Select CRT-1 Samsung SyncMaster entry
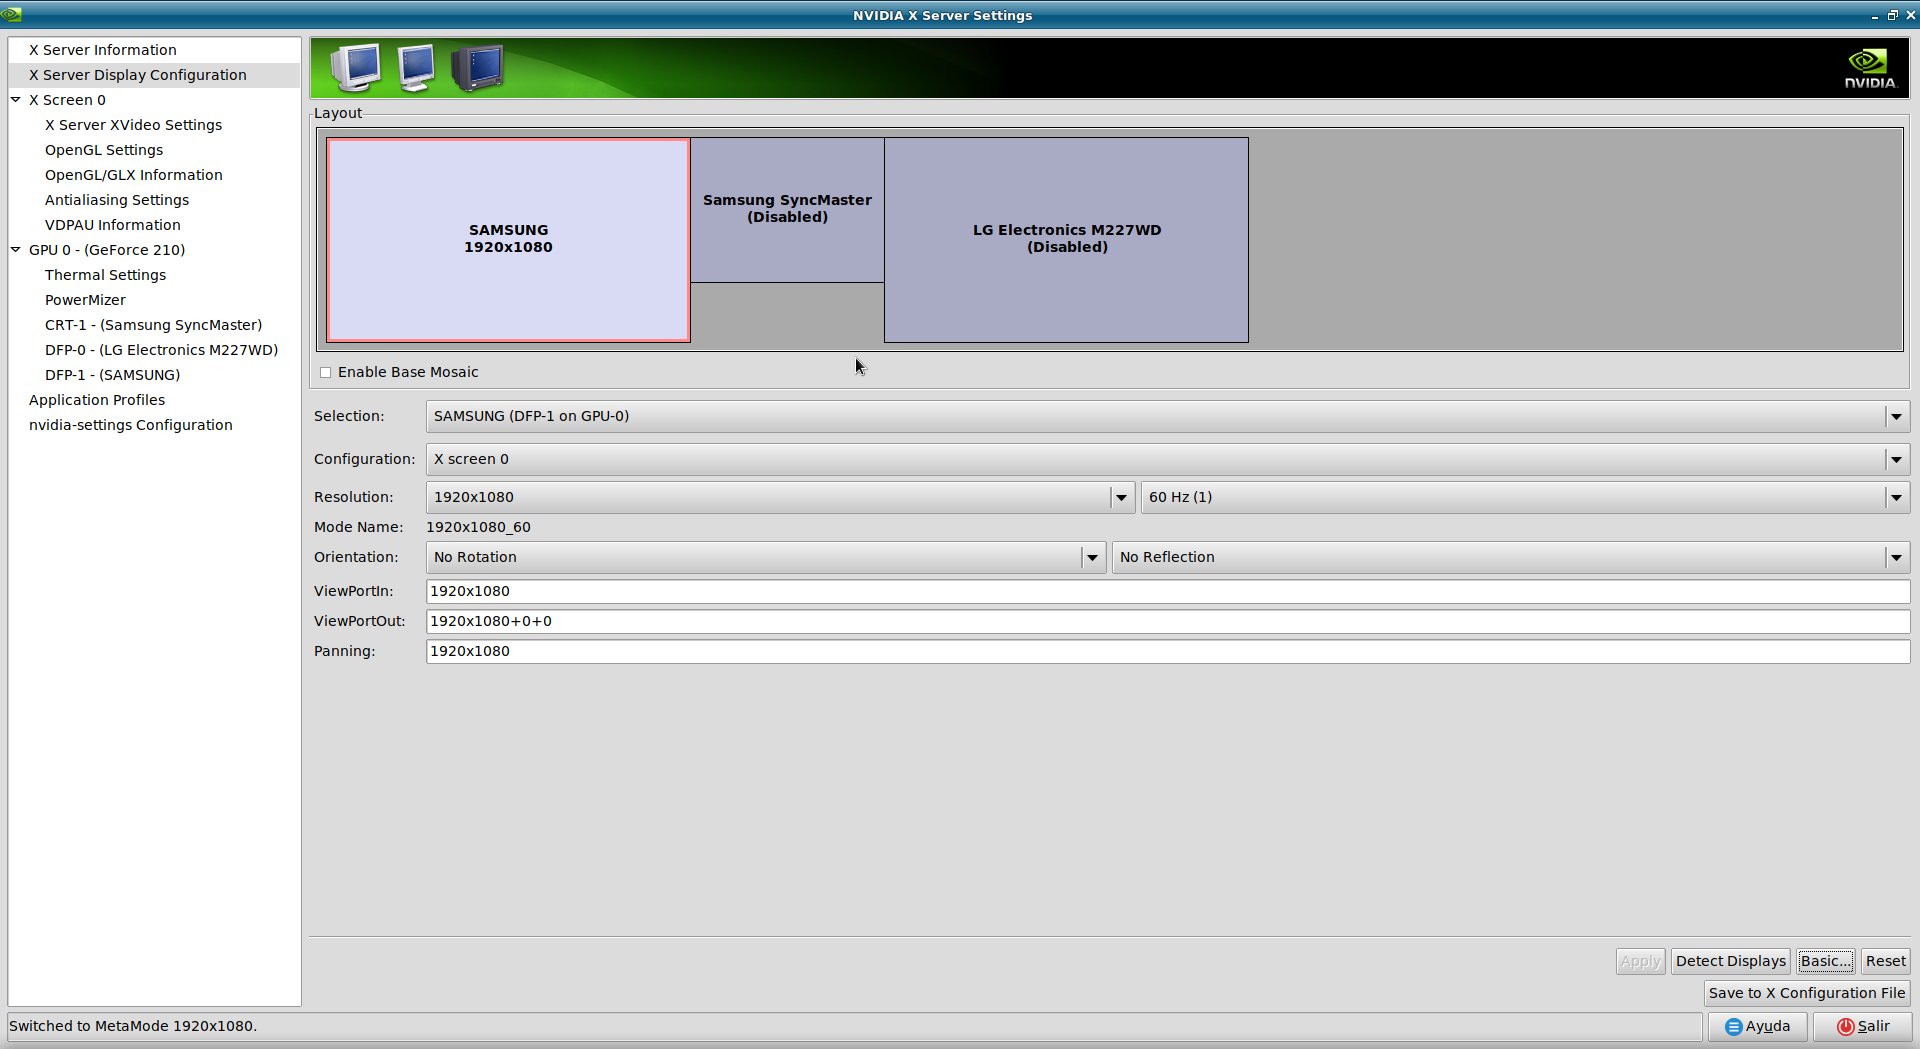 click(x=154, y=325)
